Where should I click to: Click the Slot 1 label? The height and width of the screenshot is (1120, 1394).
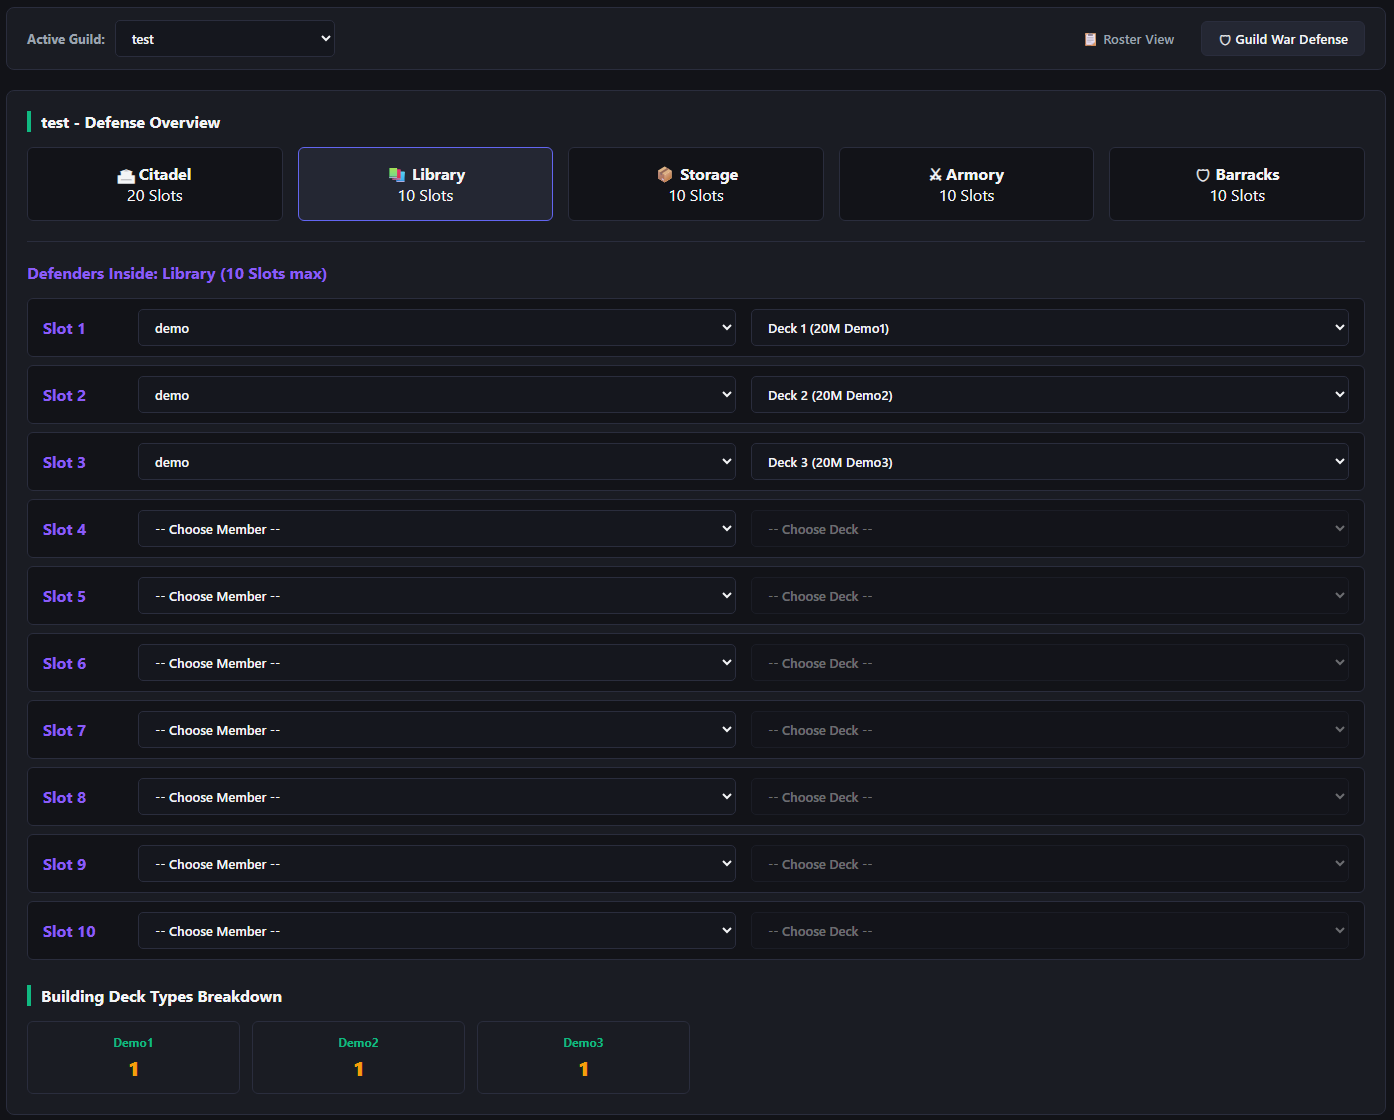(x=64, y=328)
